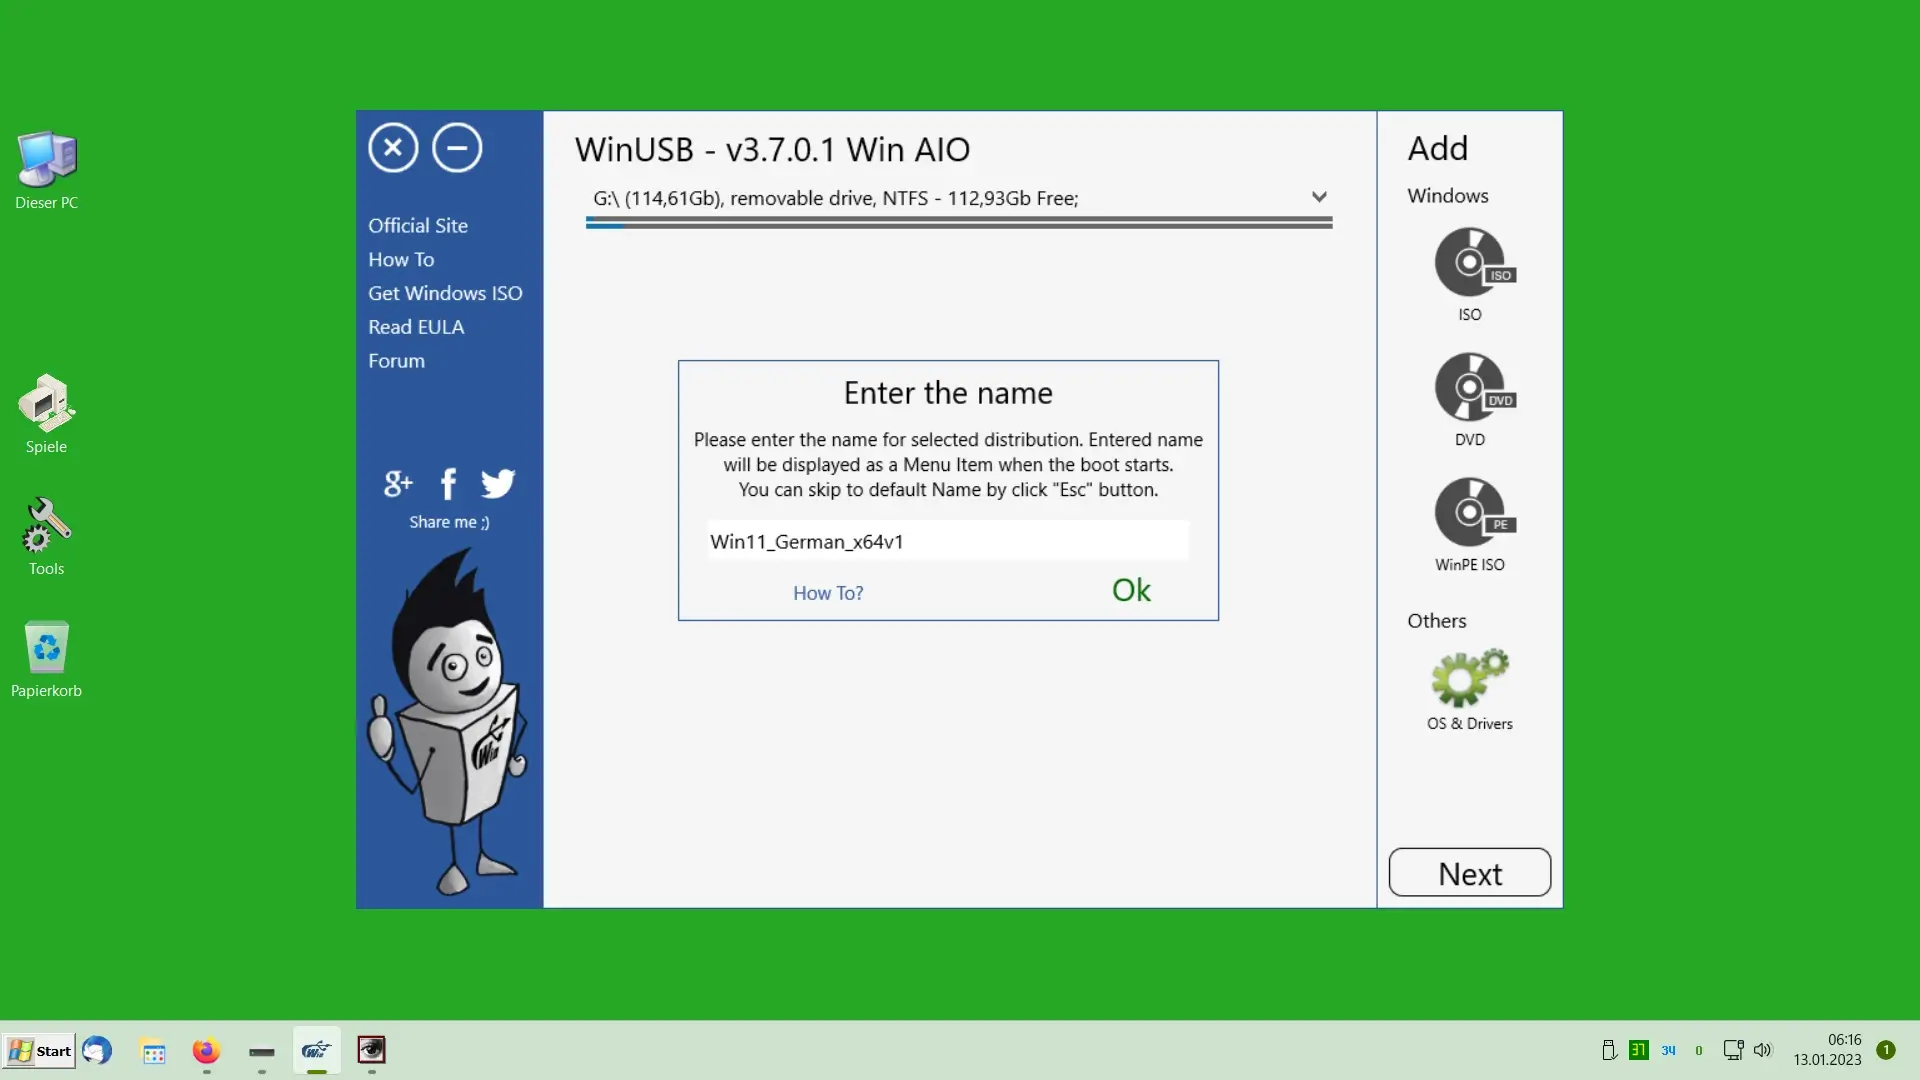Open Papierkorb recycle bin
The height and width of the screenshot is (1080, 1920).
pyautogui.click(x=46, y=659)
